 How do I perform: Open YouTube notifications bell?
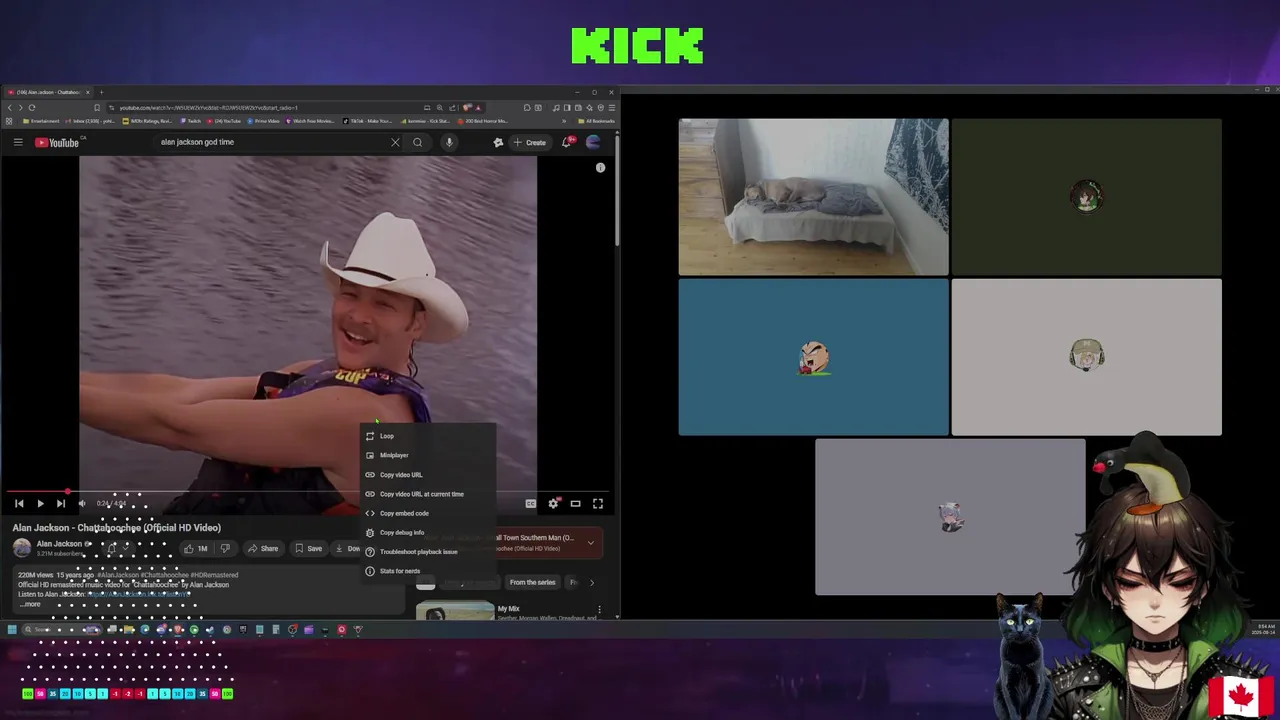pyautogui.click(x=566, y=142)
